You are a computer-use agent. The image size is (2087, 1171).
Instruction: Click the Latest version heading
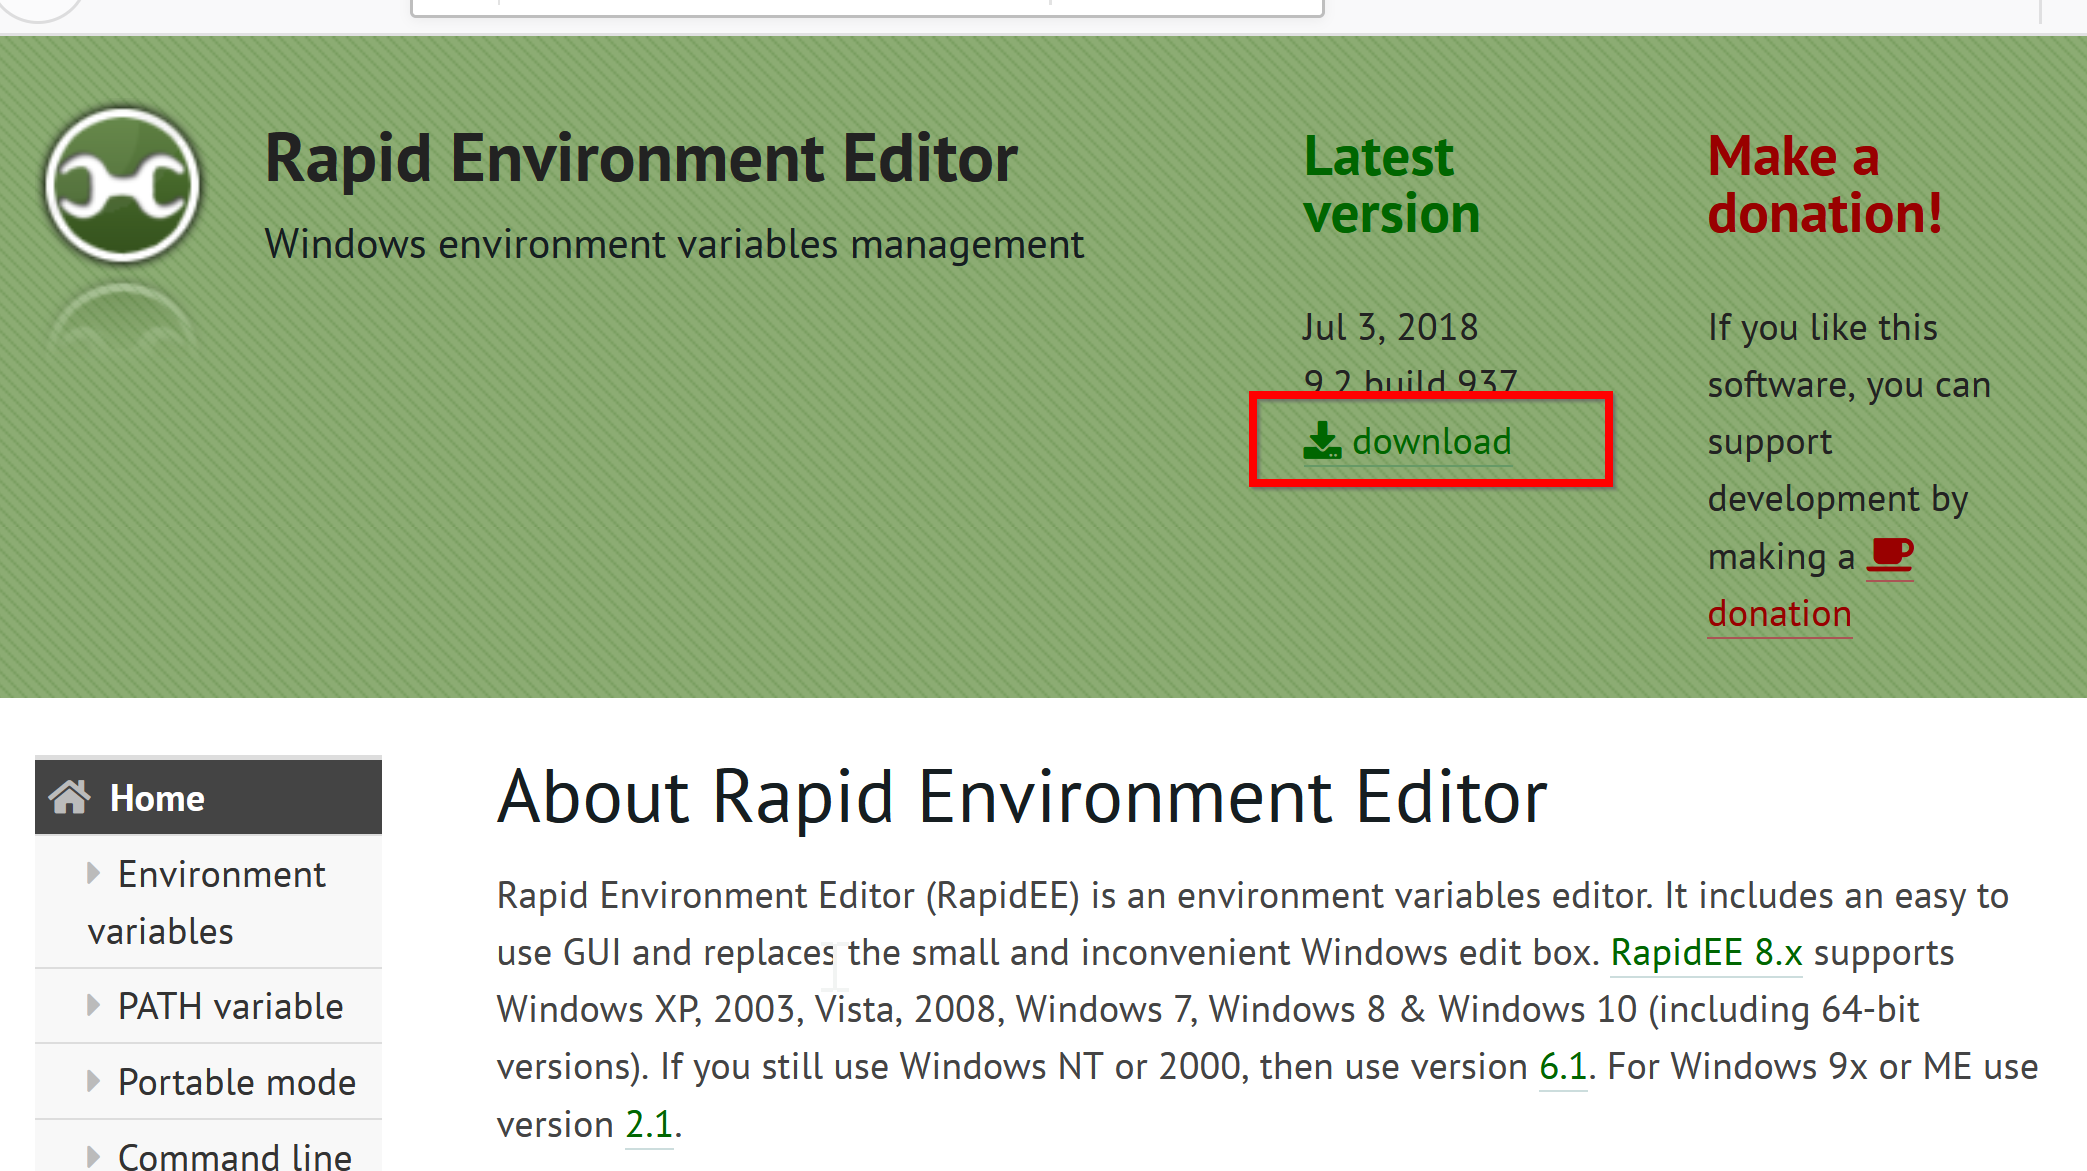[1391, 185]
